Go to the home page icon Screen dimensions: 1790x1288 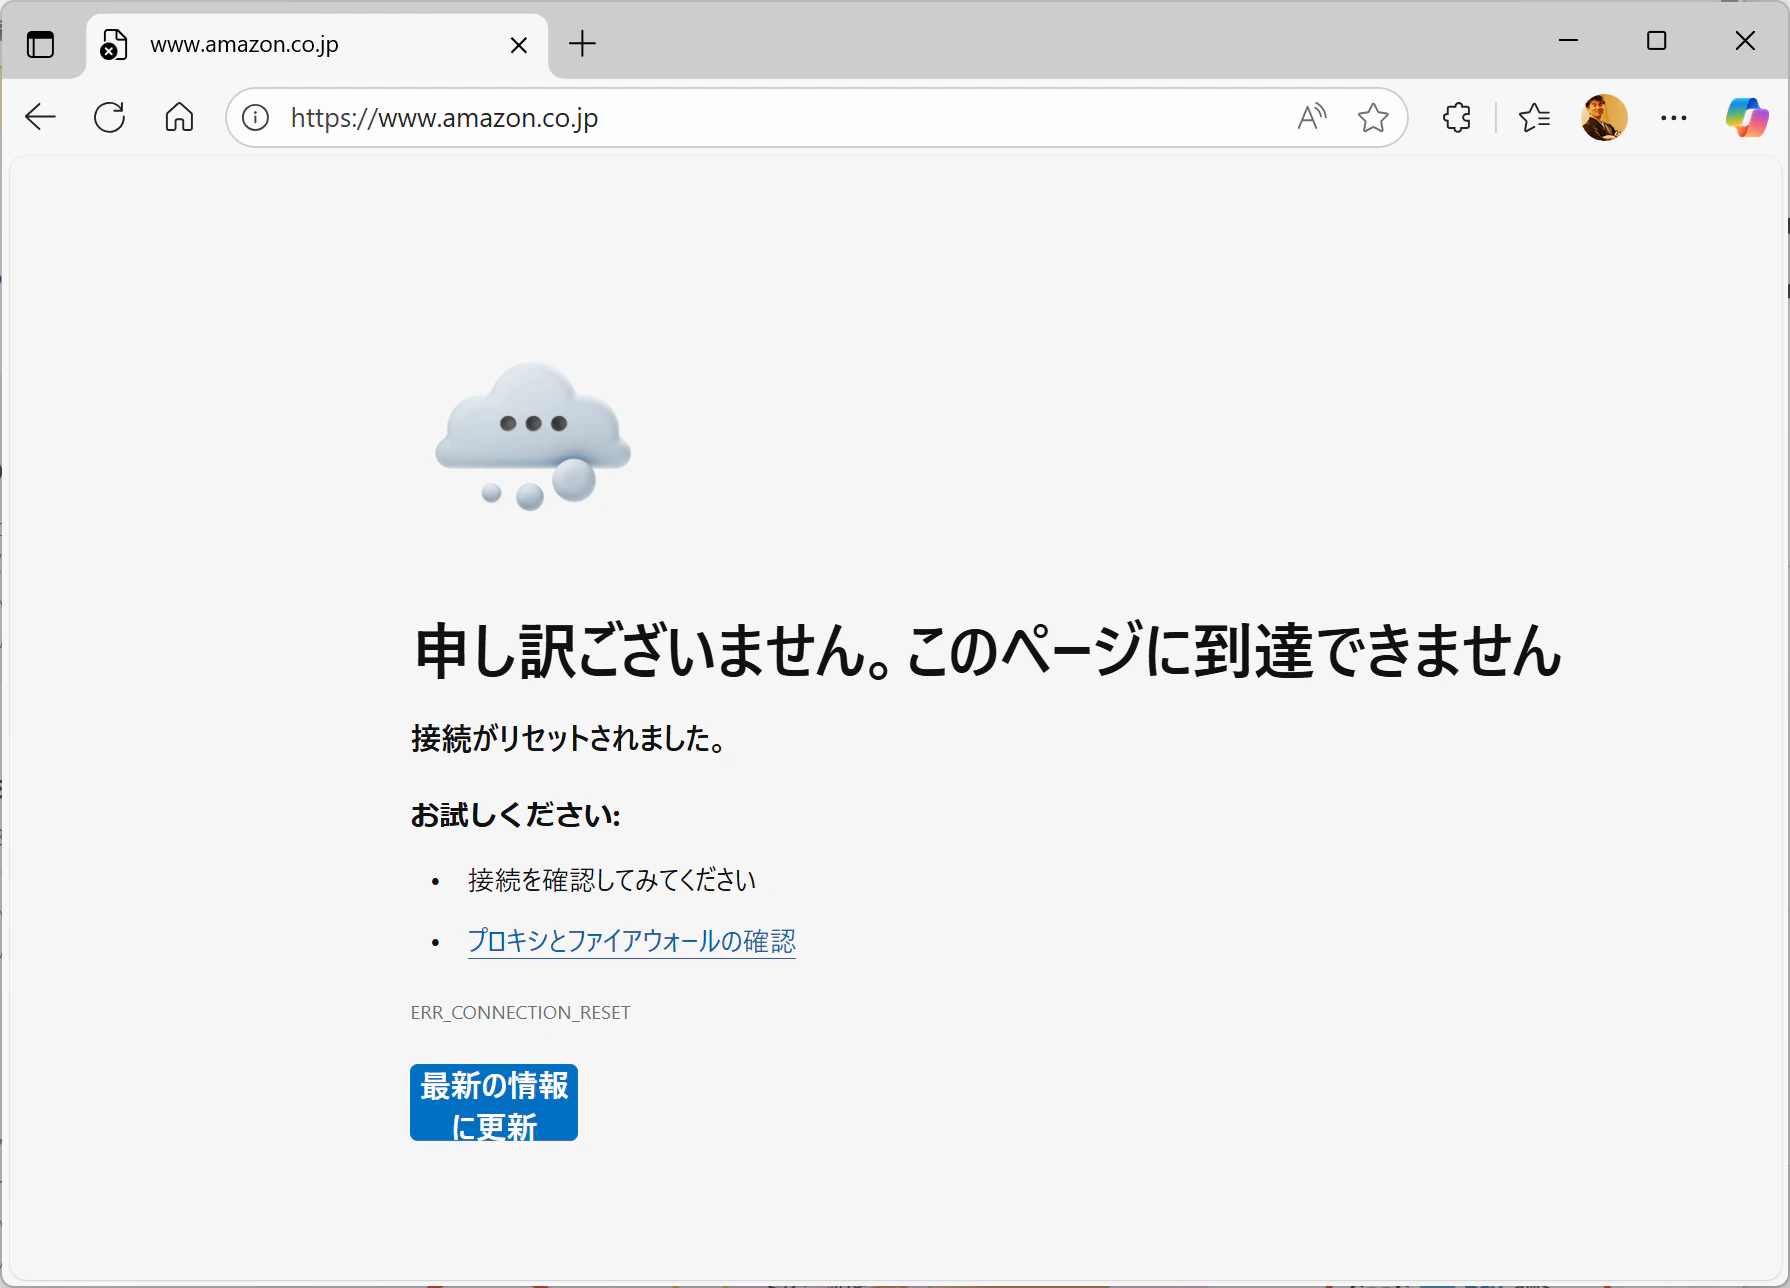179,117
